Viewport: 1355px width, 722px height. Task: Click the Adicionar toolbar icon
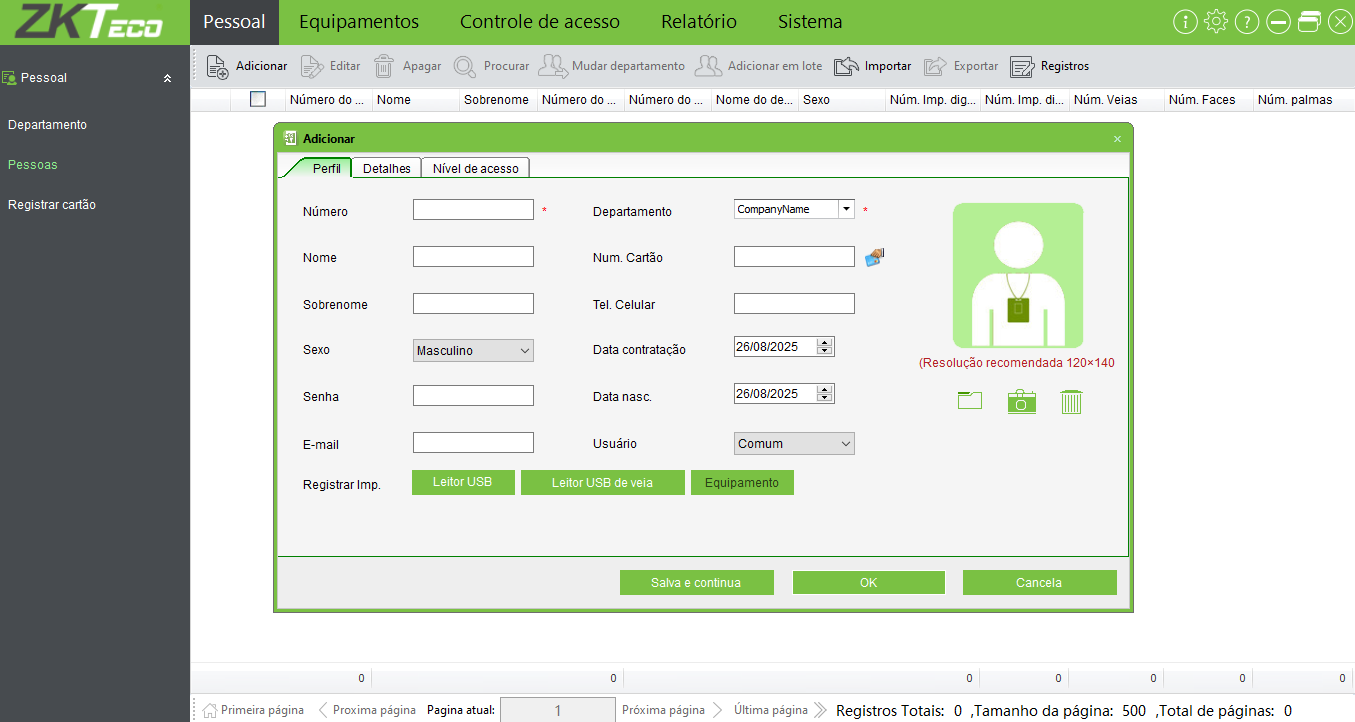pos(218,66)
